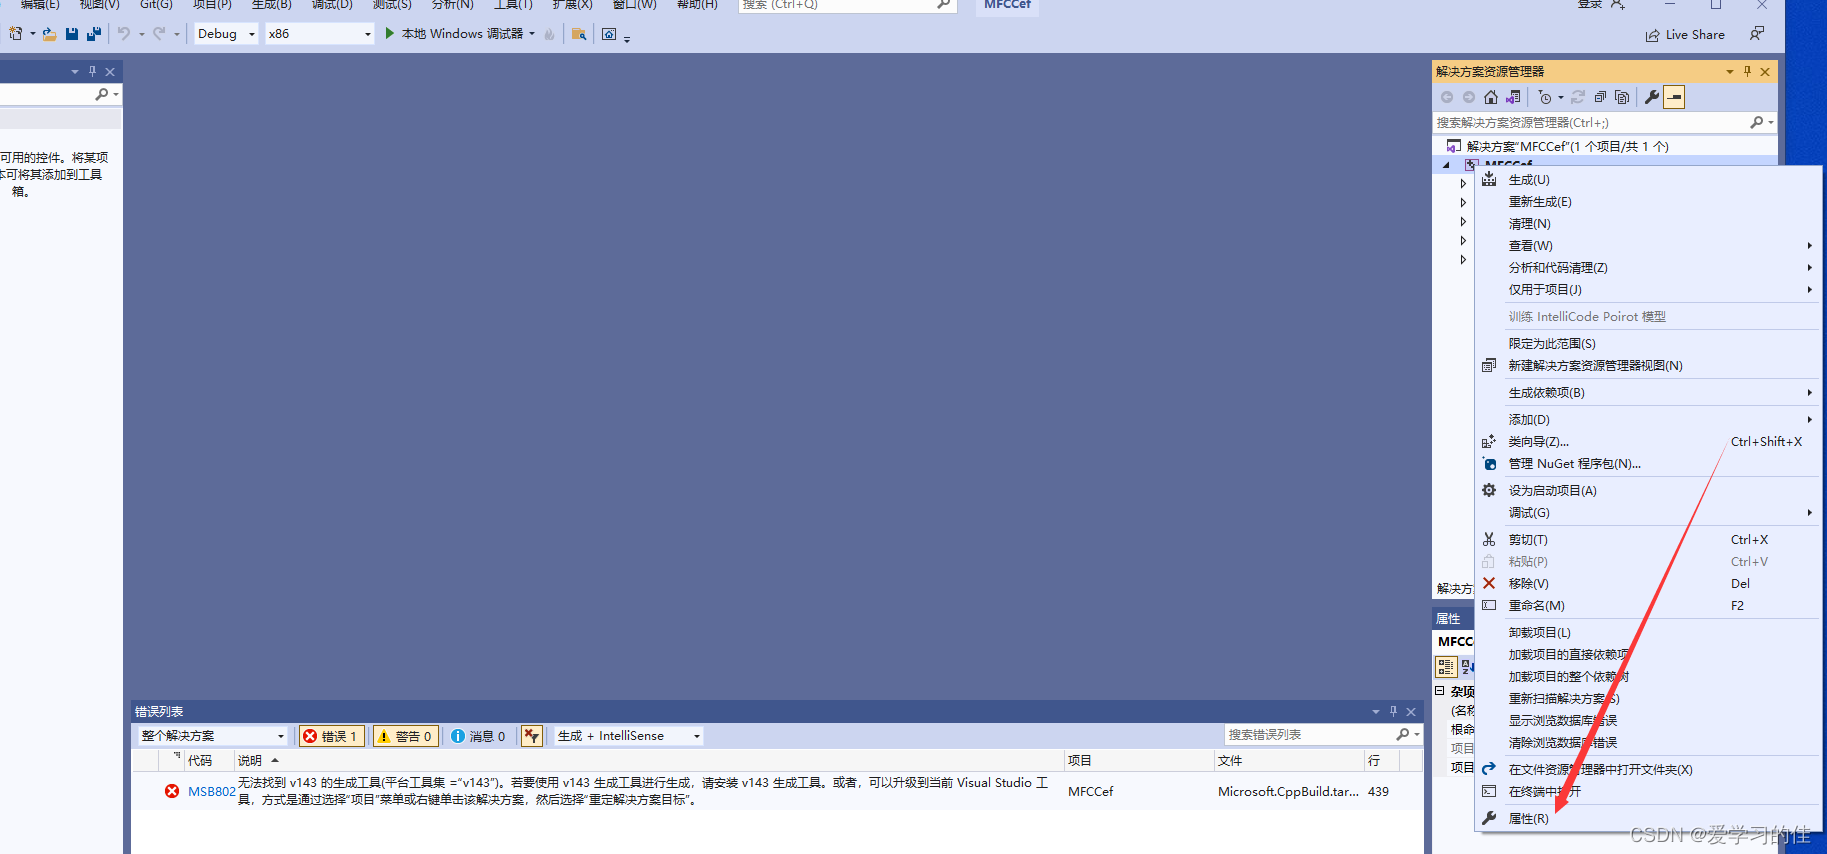Open 视图(V) menu in menu bar
The width and height of the screenshot is (1827, 854).
(99, 5)
